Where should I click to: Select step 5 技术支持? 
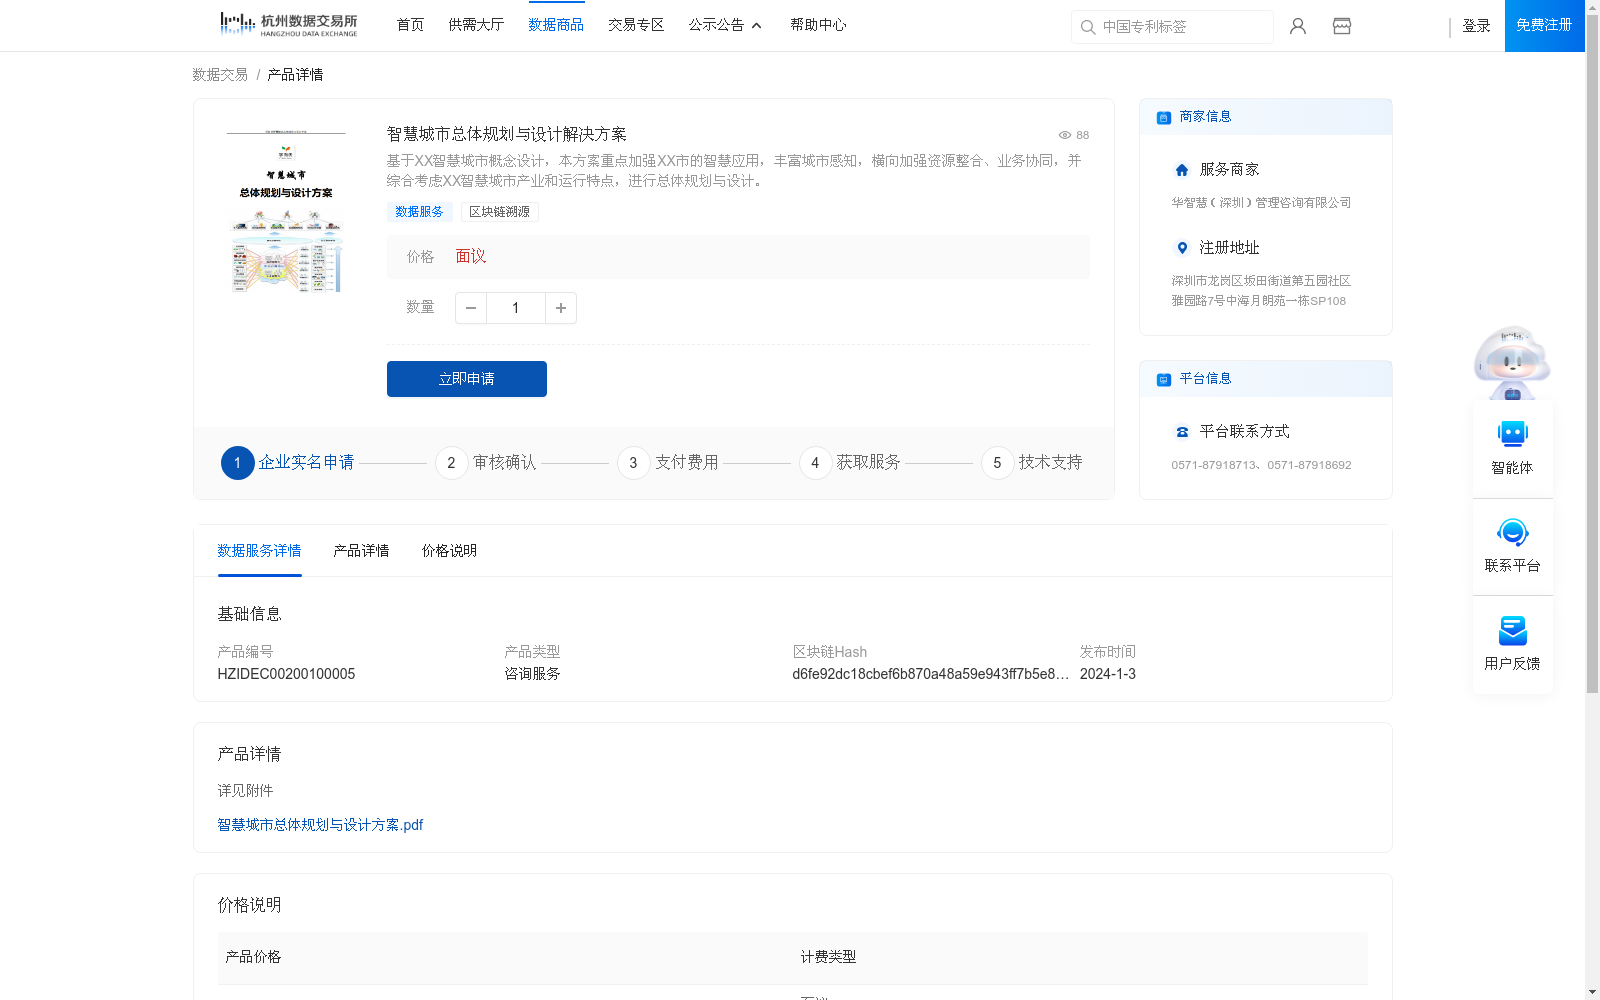tap(1032, 463)
